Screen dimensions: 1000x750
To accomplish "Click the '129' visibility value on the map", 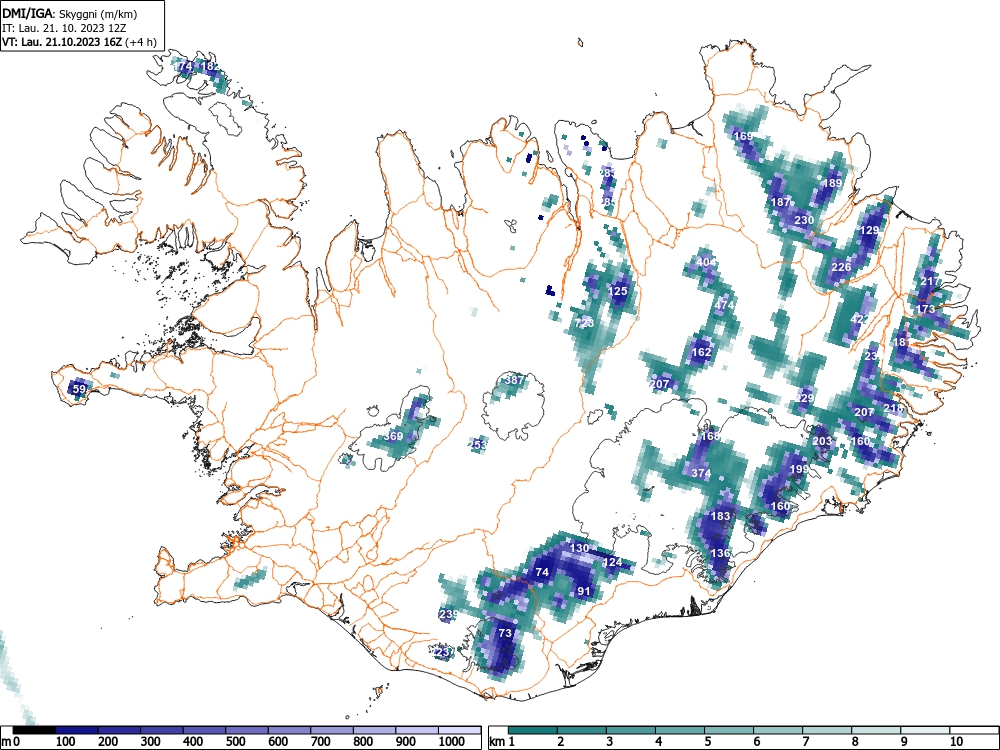I will coord(869,231).
